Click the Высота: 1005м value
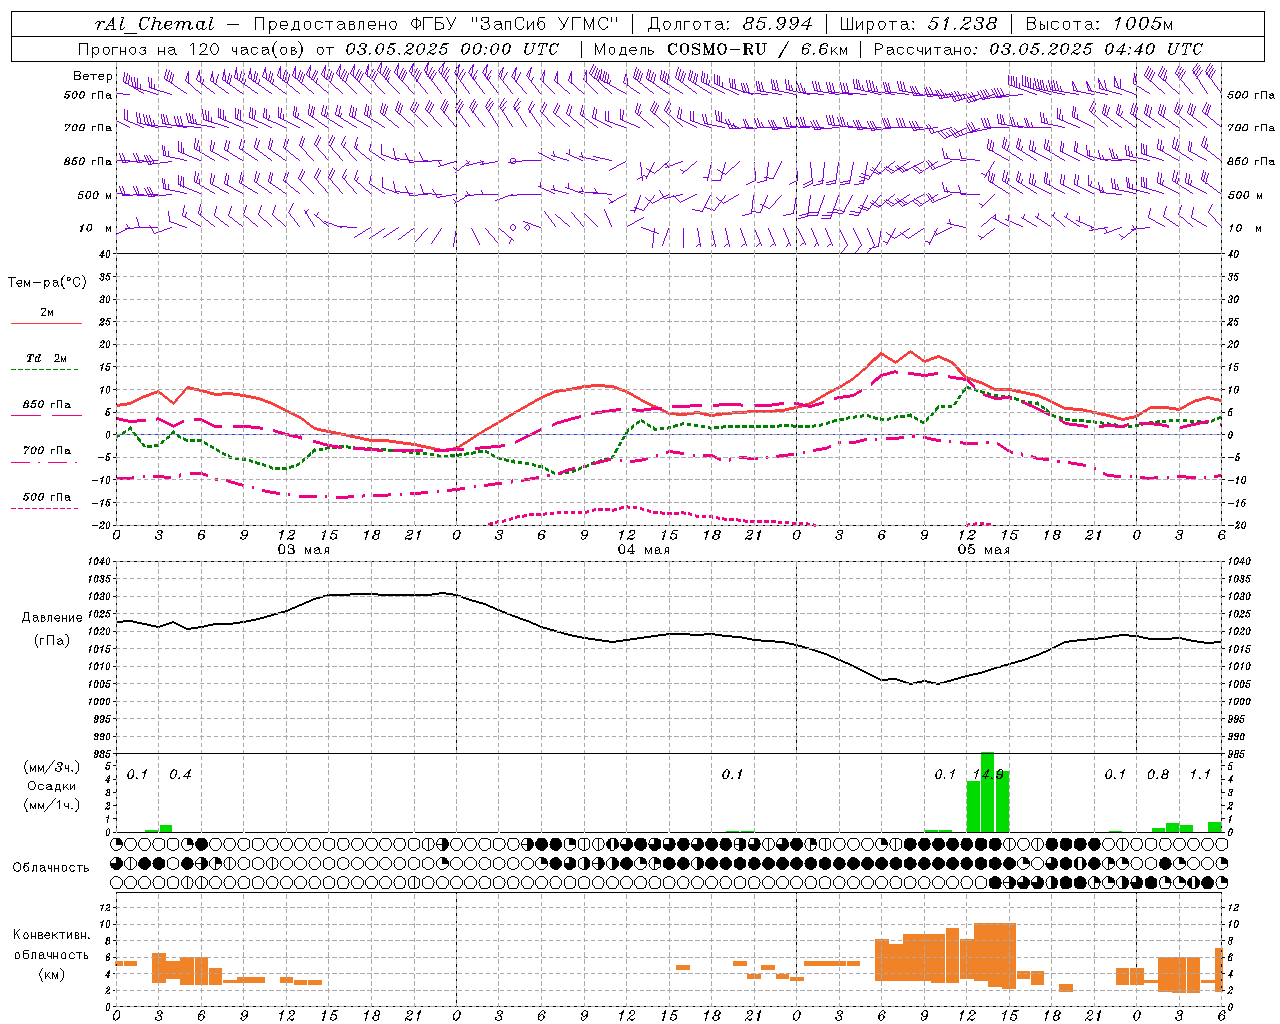The height and width of the screenshot is (1024, 1280). (1099, 24)
